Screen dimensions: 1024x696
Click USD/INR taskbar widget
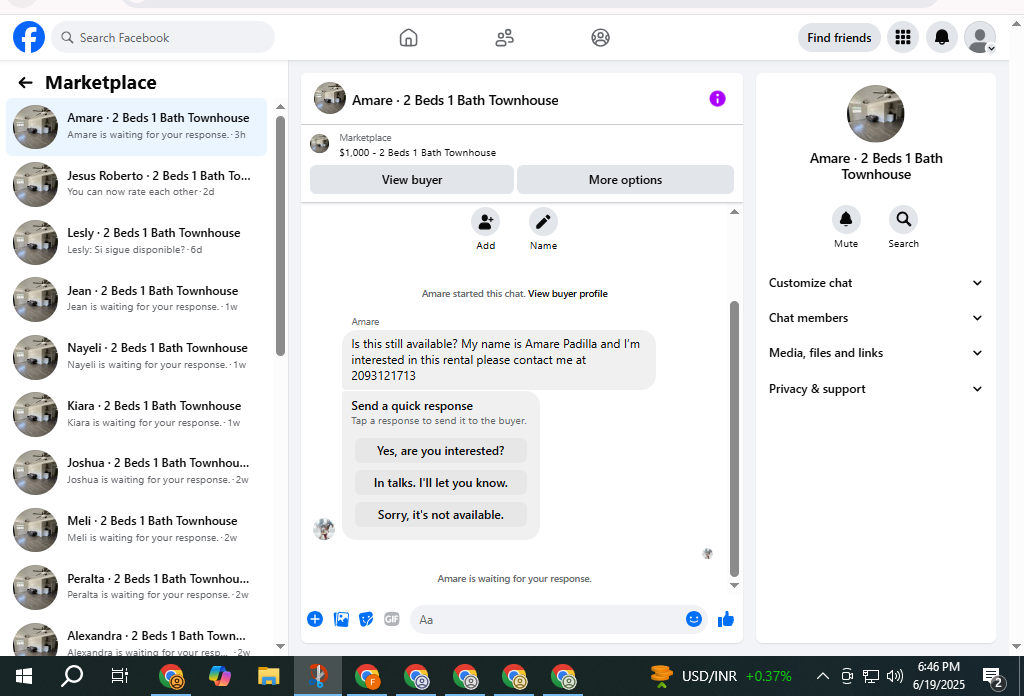720,676
